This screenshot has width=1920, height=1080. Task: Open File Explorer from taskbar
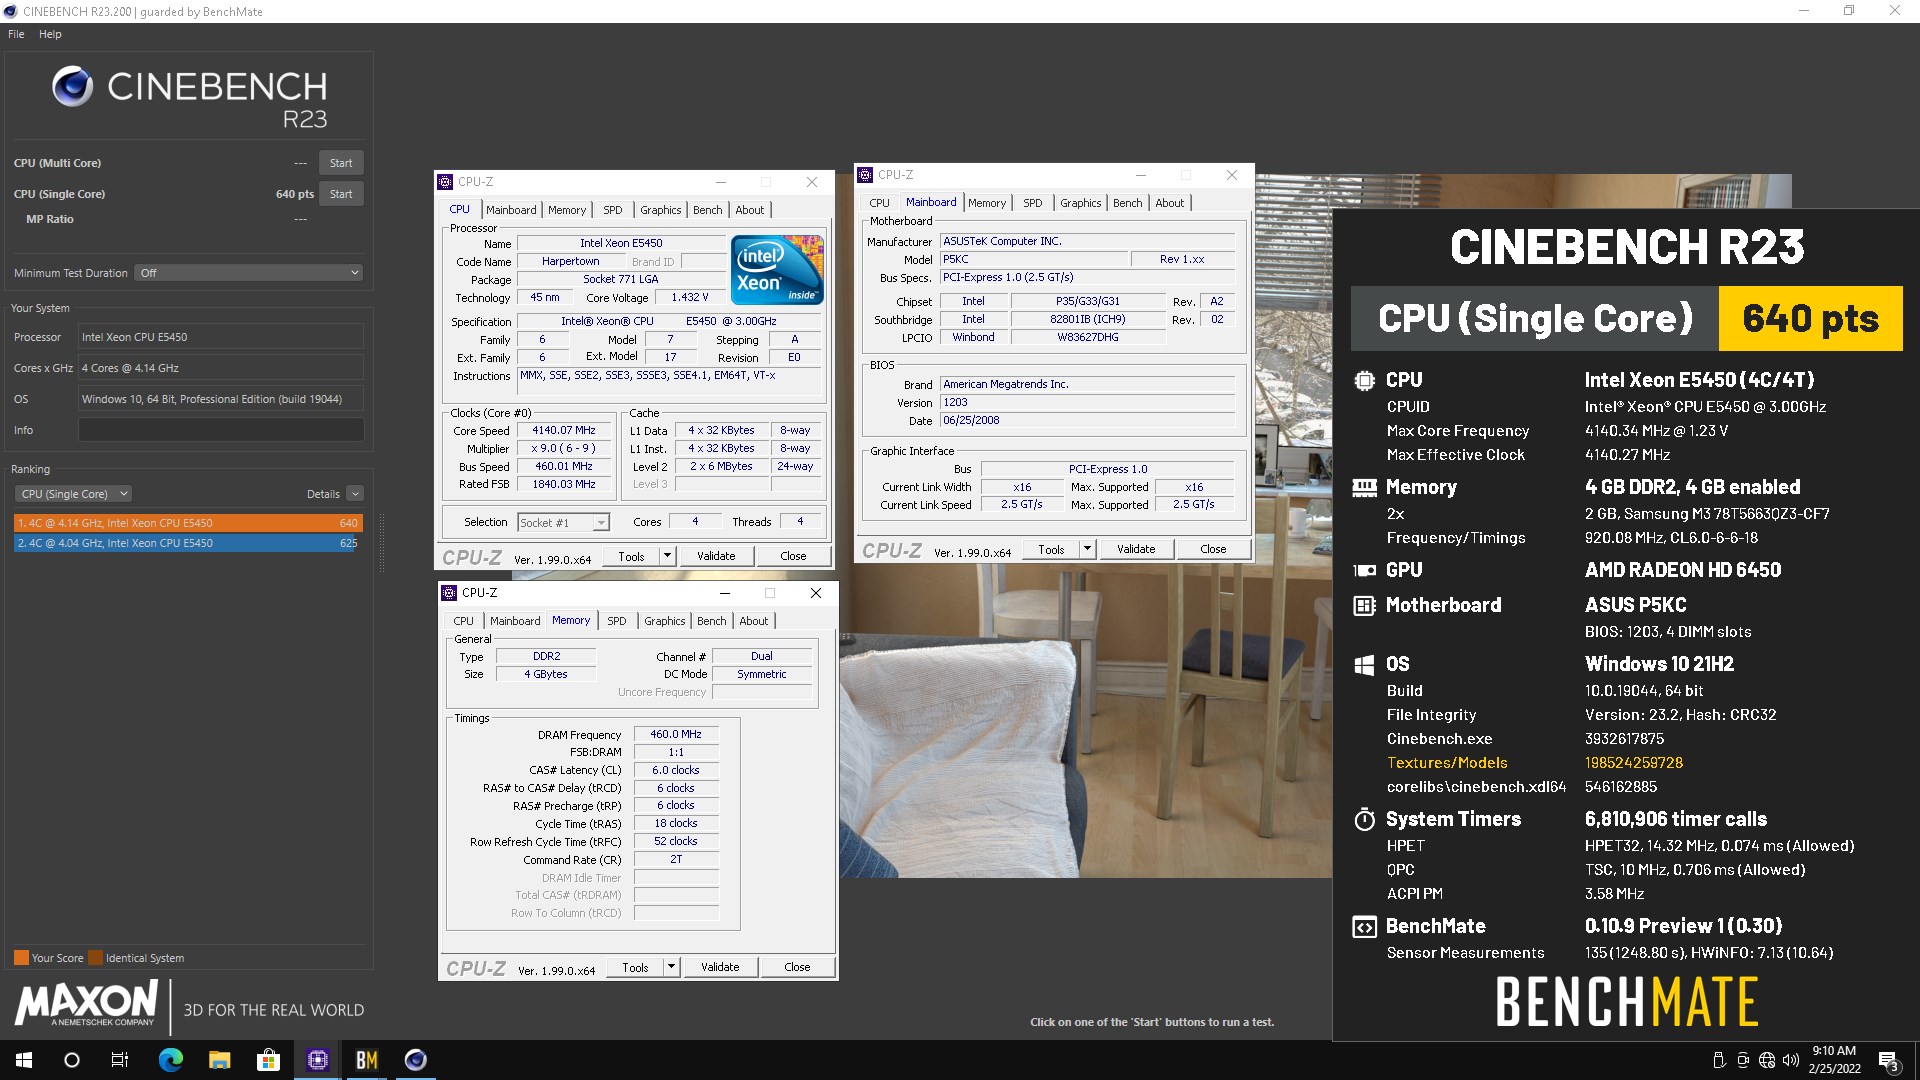pyautogui.click(x=220, y=1060)
